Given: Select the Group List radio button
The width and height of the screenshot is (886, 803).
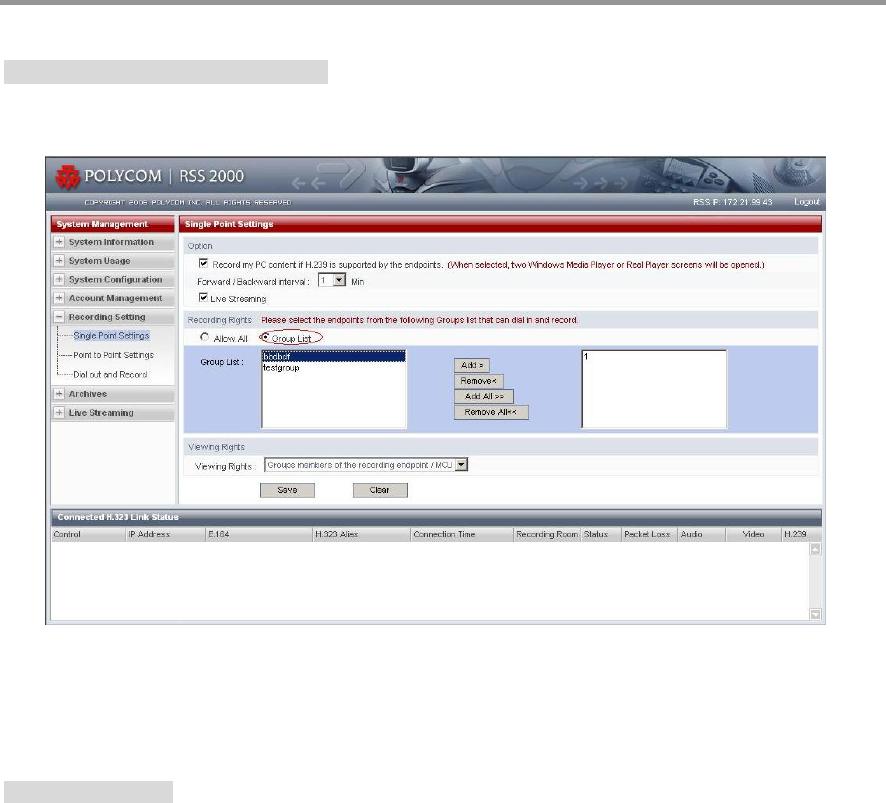Looking at the screenshot, I should point(264,337).
